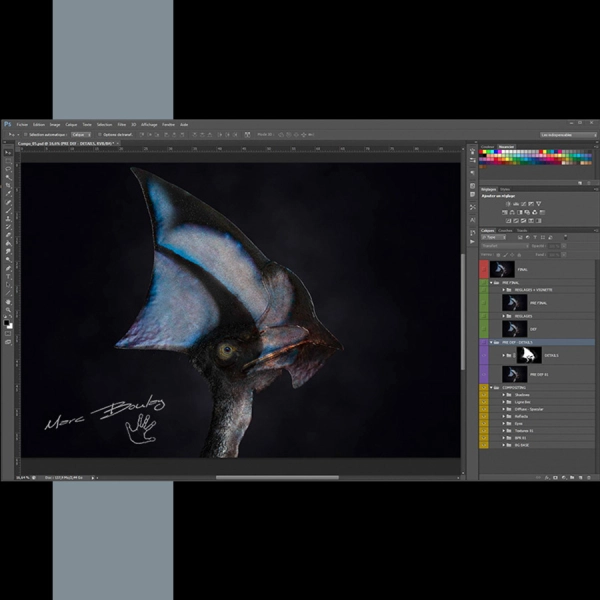Hide the PRE DEF 01 layer

coord(484,375)
